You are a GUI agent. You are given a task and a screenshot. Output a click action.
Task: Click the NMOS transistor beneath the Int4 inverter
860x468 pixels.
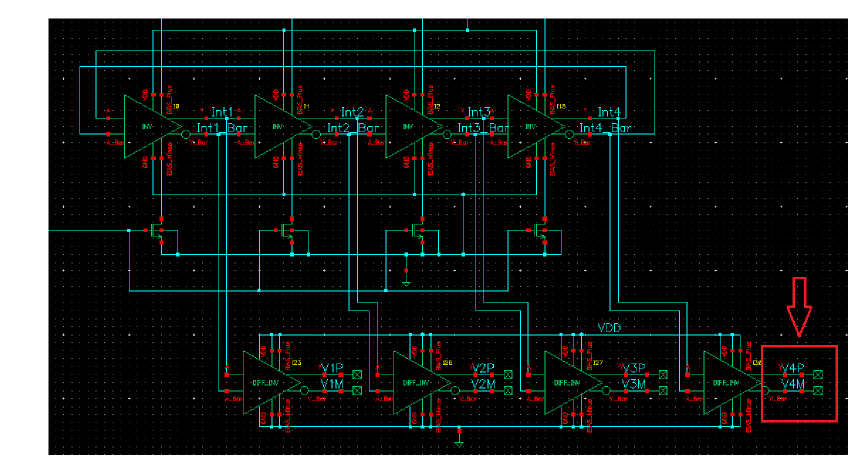(541, 231)
